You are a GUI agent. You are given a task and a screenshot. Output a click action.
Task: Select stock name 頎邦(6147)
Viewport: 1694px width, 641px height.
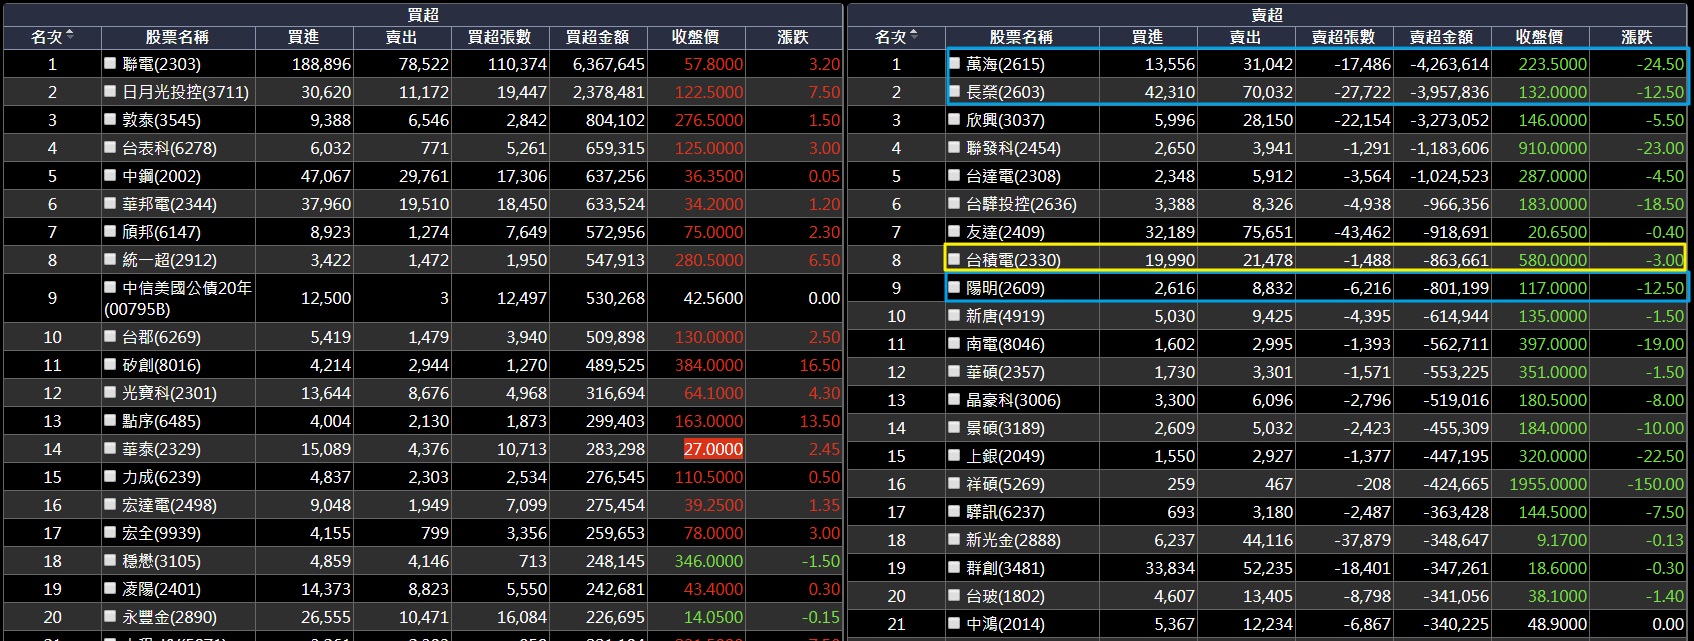point(161,232)
